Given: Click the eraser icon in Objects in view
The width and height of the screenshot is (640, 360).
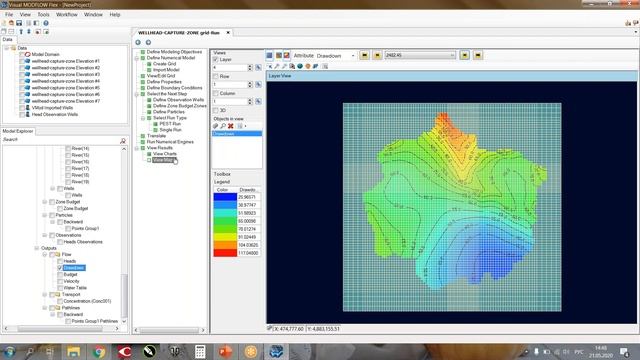Looking at the screenshot, I should tap(216, 126).
